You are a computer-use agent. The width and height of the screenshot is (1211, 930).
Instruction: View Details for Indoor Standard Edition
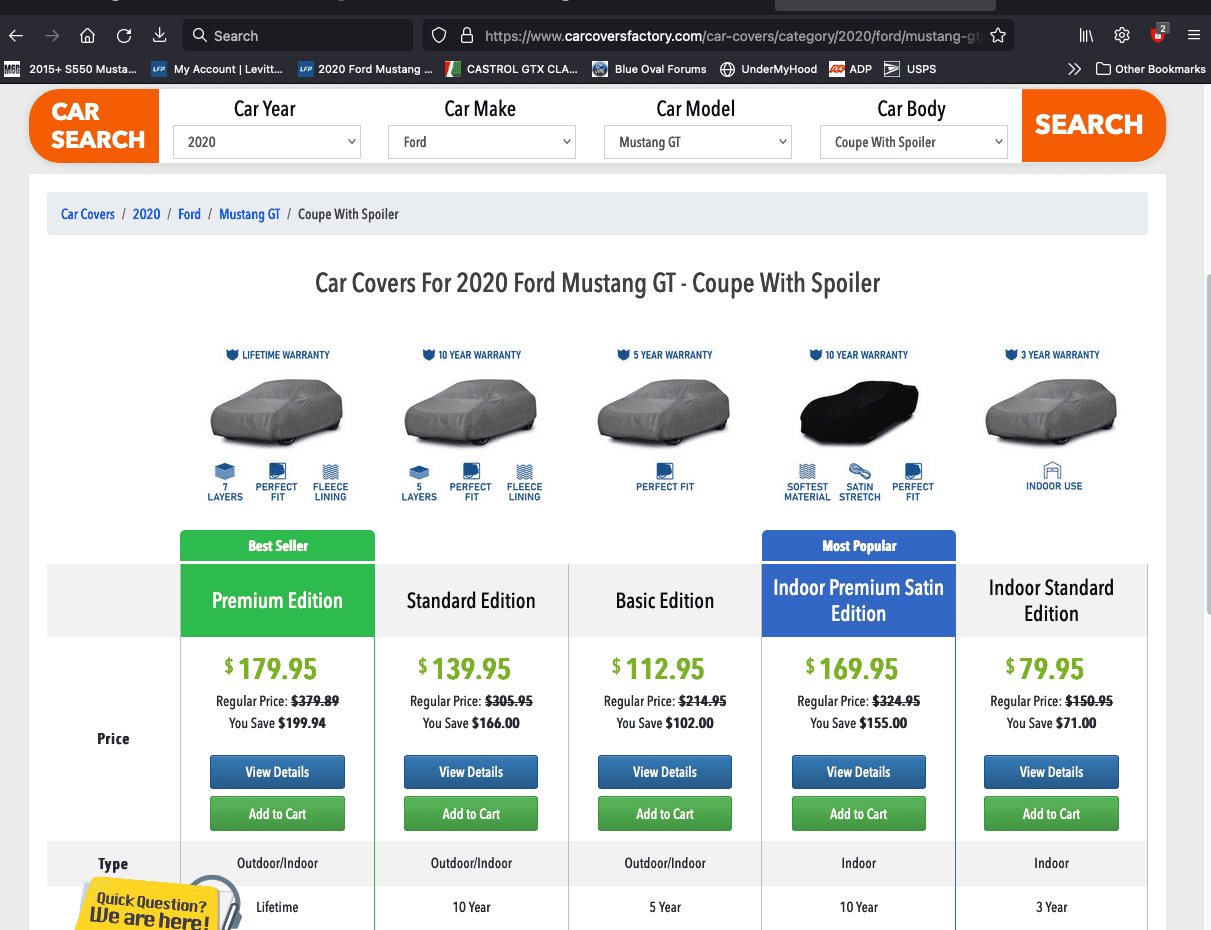[1051, 772]
